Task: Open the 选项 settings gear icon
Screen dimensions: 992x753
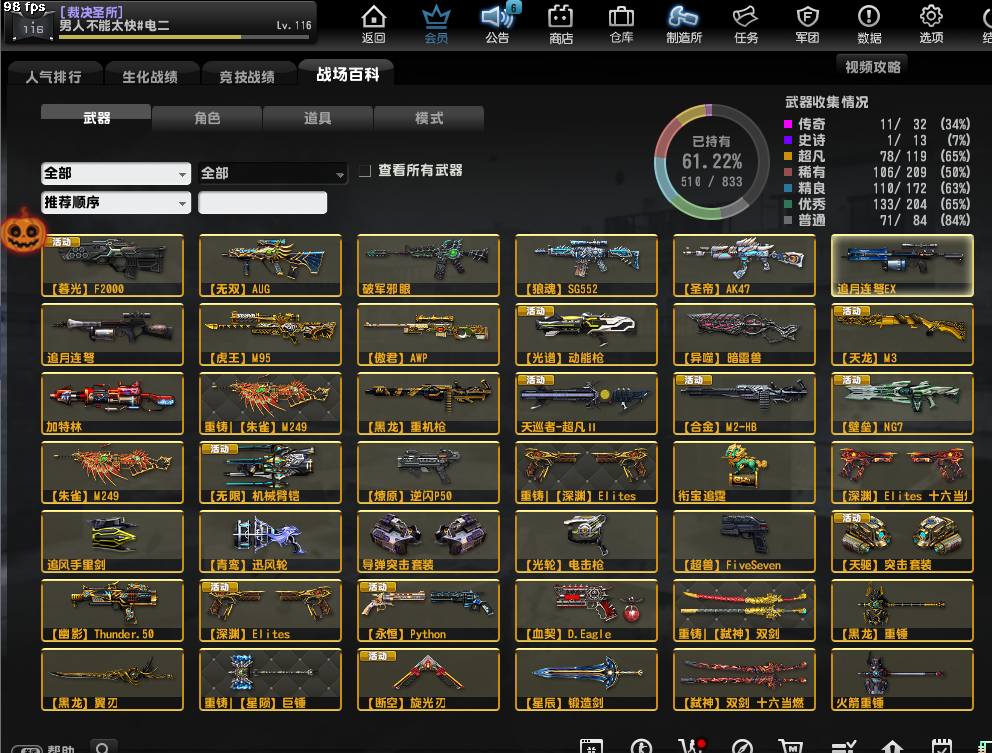Action: pyautogui.click(x=931, y=24)
